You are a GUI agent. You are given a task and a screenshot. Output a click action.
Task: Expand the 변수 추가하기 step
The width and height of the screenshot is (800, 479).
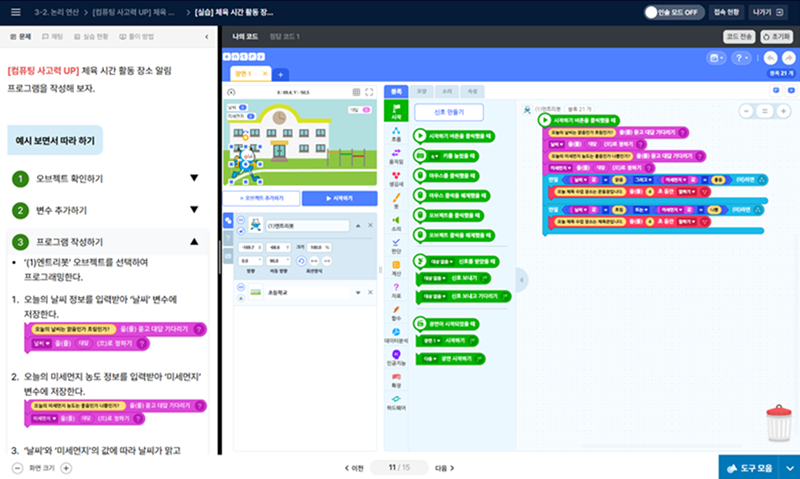coord(194,210)
